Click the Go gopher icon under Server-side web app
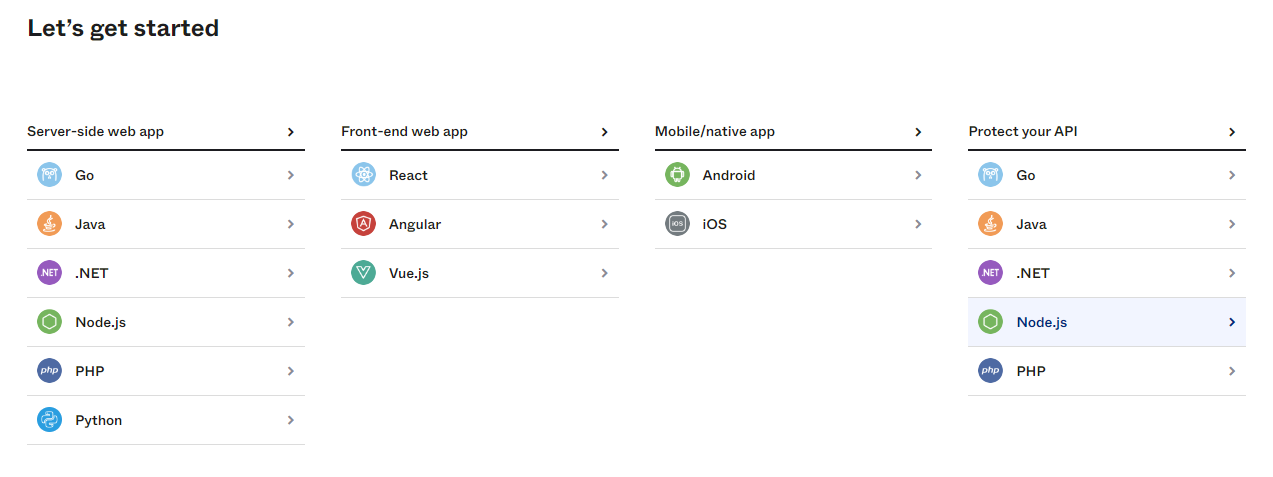This screenshot has width=1273, height=477. (49, 175)
